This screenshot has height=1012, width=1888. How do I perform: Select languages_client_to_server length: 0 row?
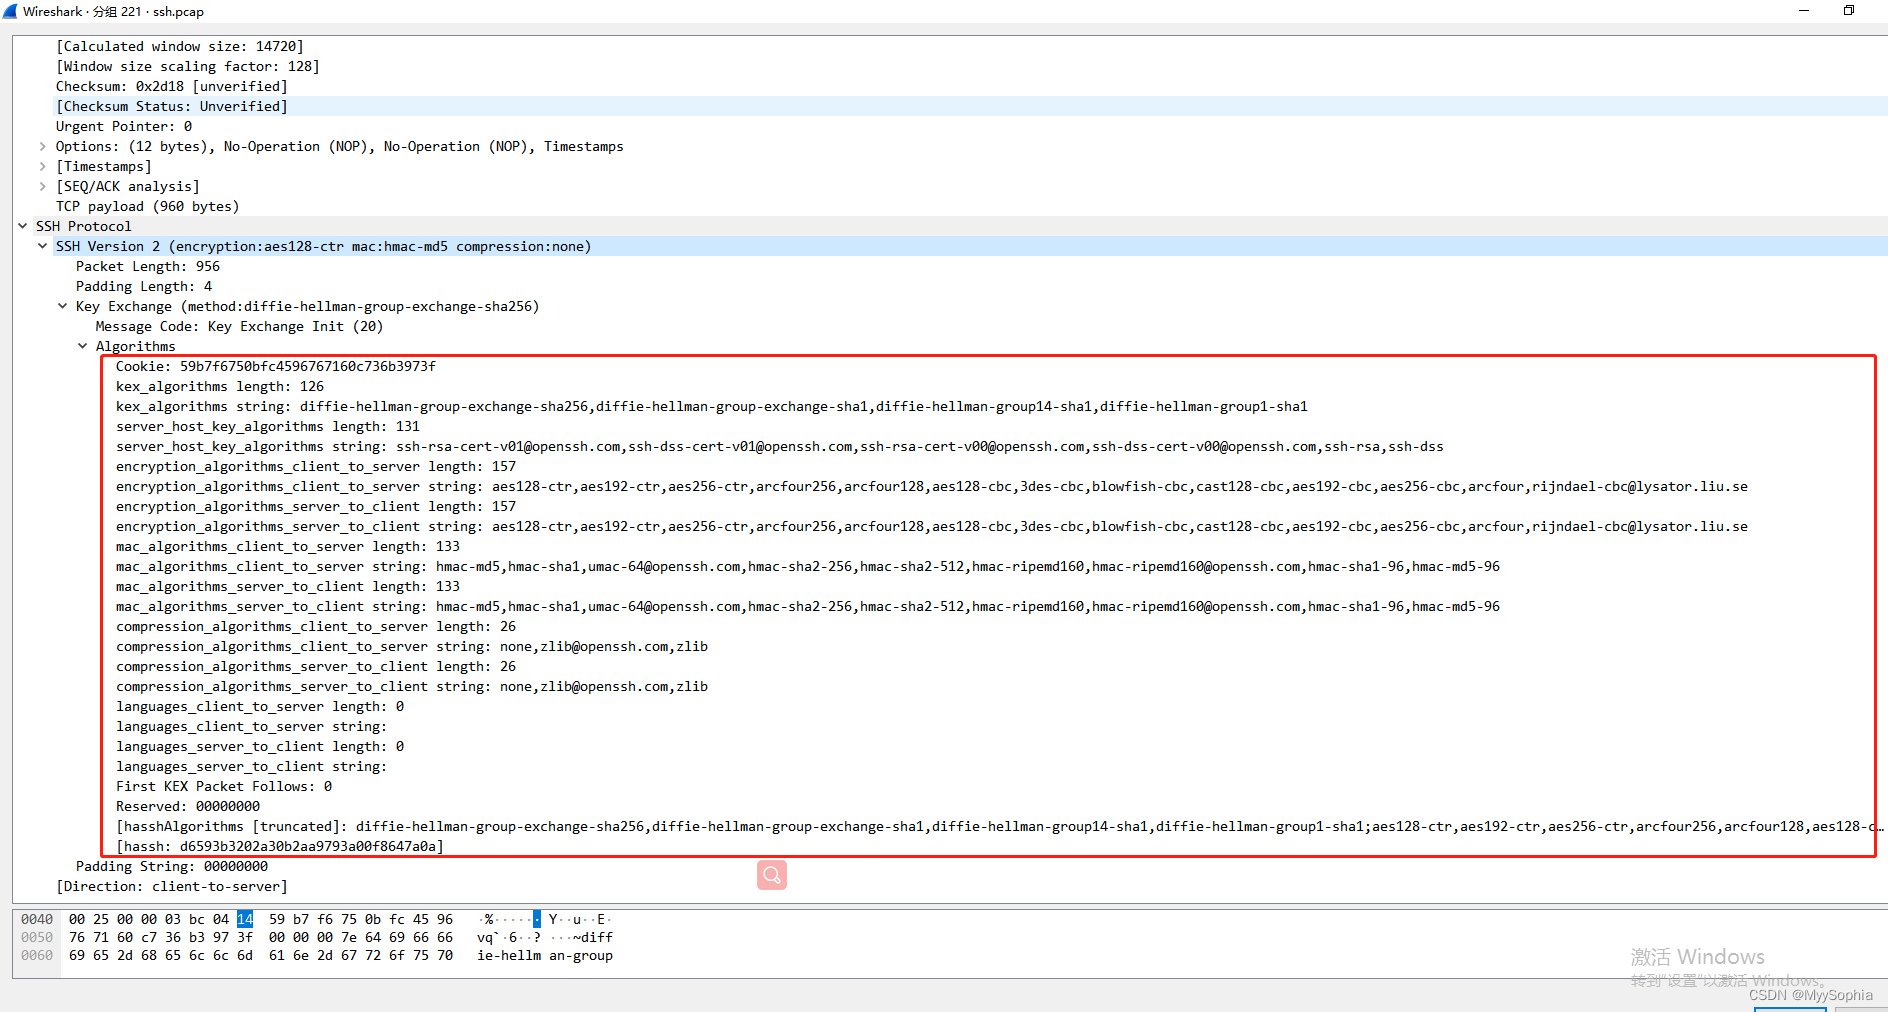click(x=260, y=706)
